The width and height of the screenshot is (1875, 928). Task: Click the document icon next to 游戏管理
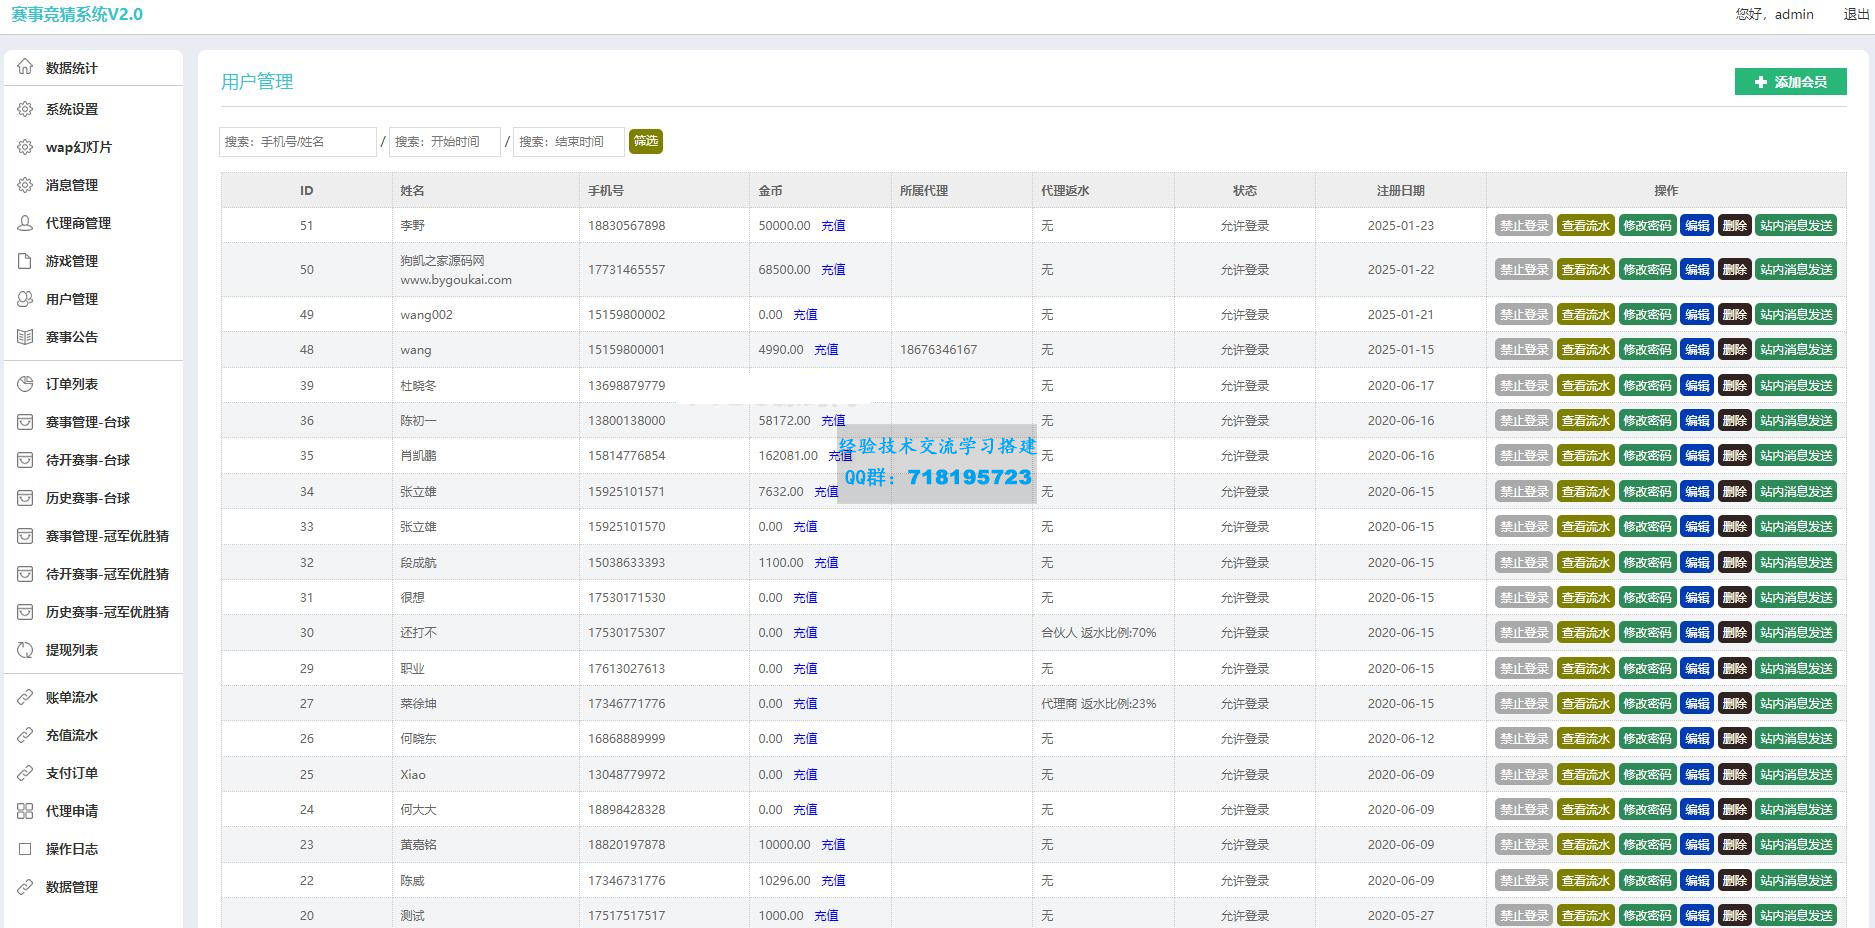tap(25, 261)
